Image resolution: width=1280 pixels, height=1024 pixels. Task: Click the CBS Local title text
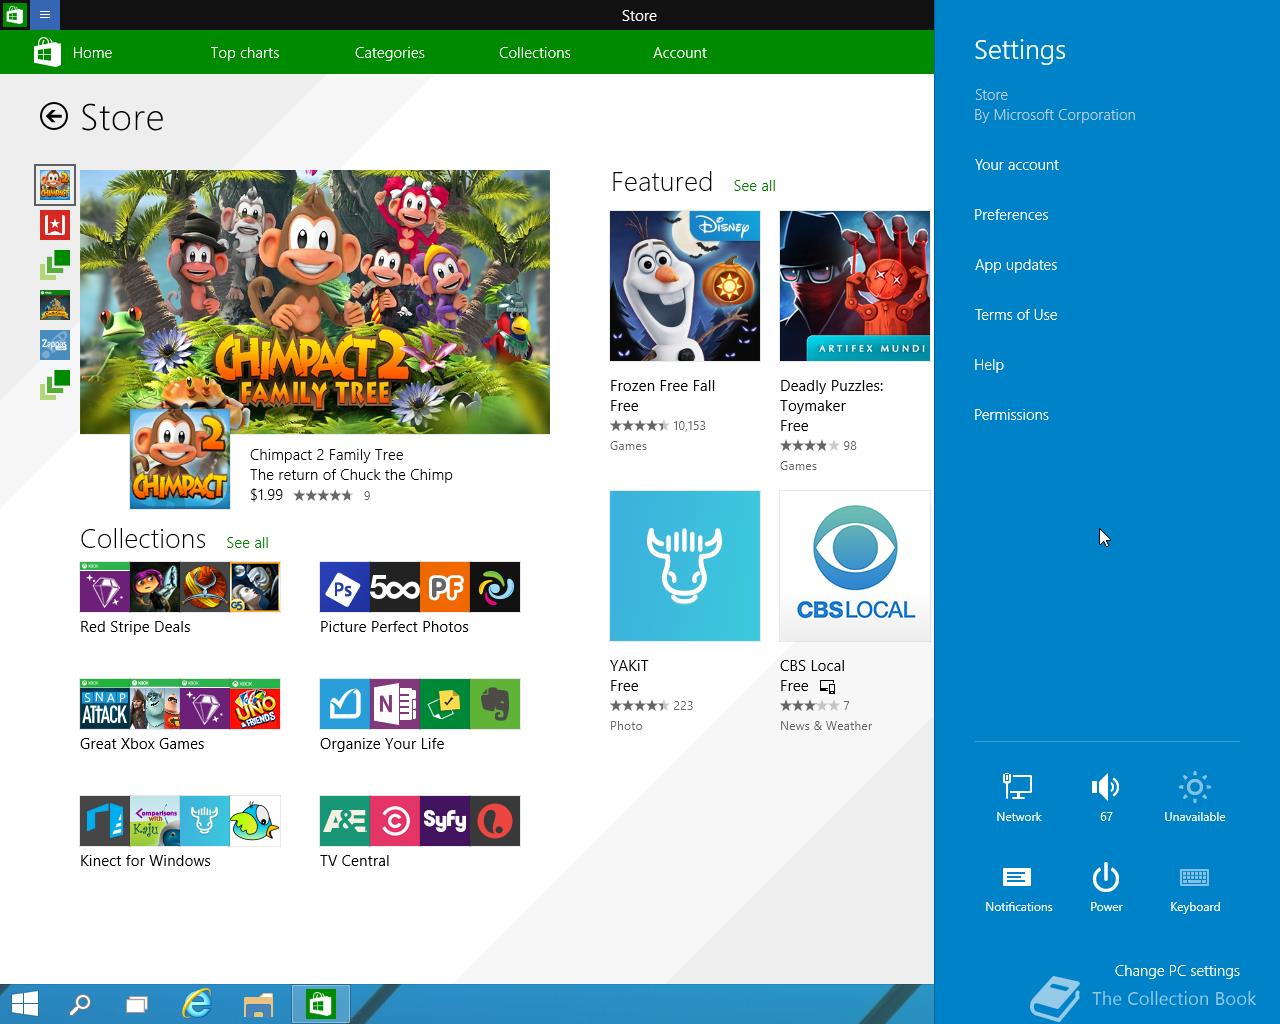click(812, 666)
